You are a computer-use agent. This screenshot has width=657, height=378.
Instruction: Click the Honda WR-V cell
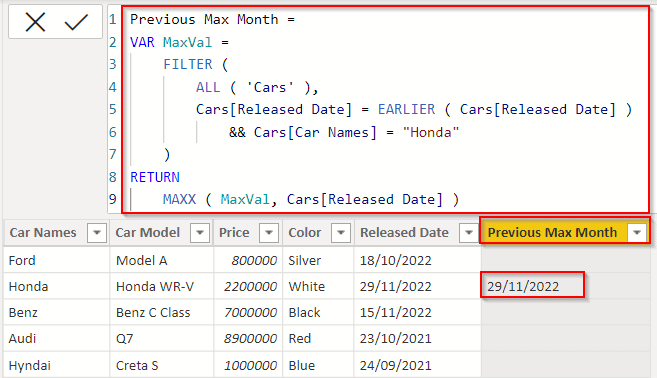[x=162, y=286]
